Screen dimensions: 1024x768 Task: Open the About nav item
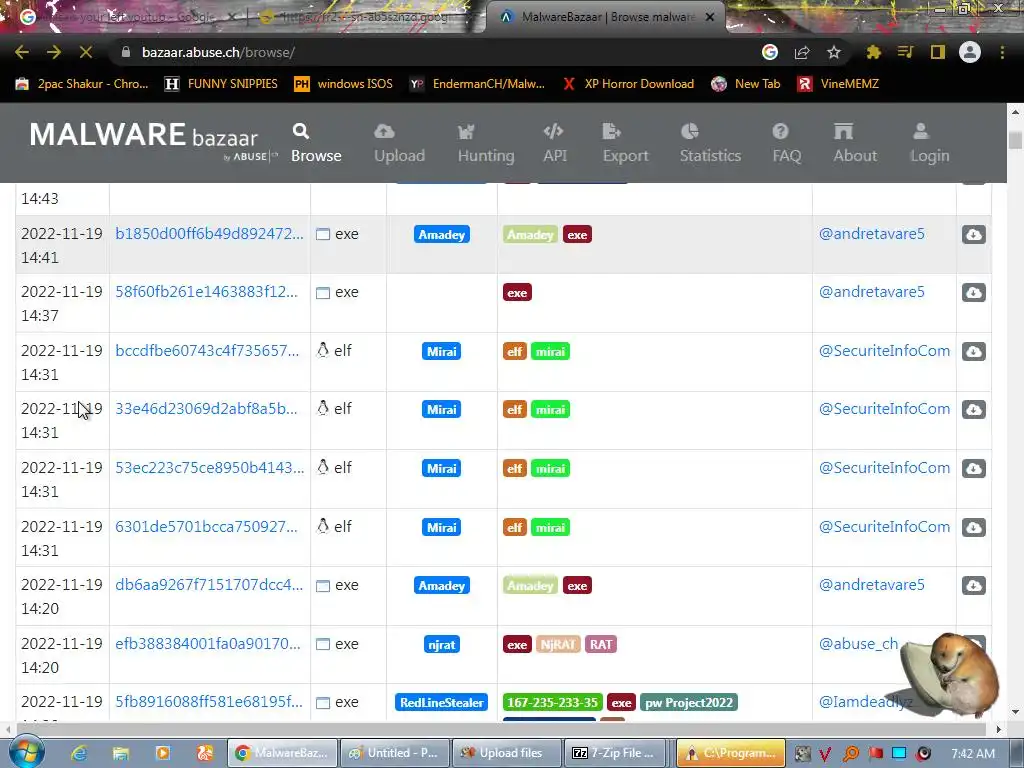855,144
